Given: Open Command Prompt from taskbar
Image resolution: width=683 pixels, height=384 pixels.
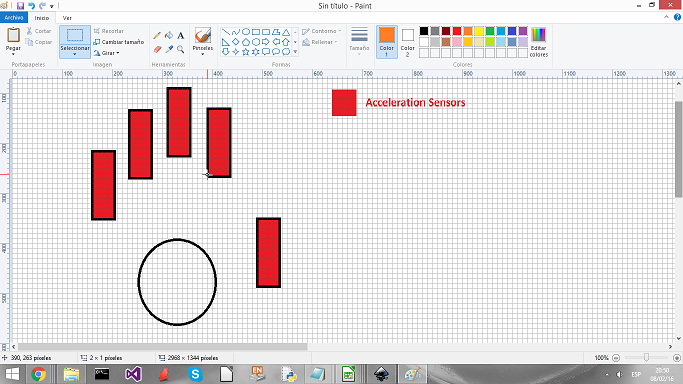Looking at the screenshot, I should 102,374.
